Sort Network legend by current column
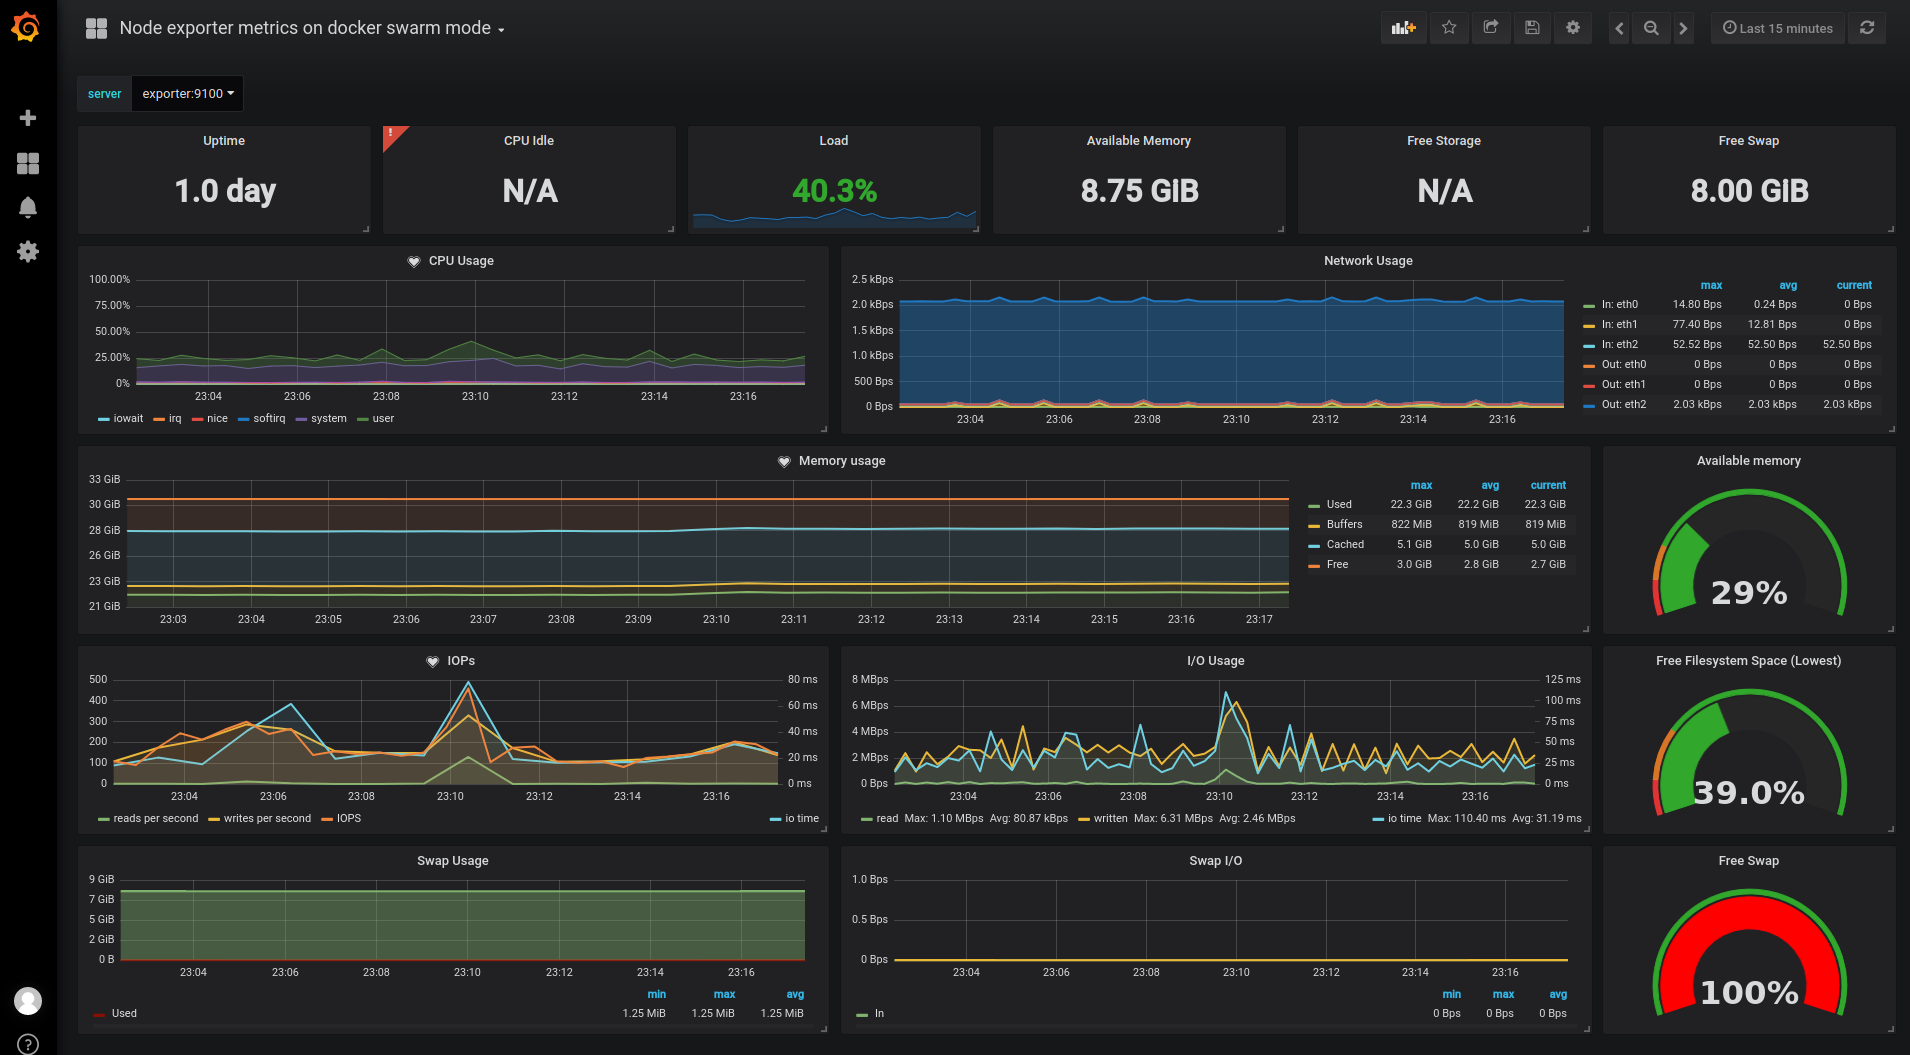Screen dimensions: 1910x1055 pos(1854,285)
